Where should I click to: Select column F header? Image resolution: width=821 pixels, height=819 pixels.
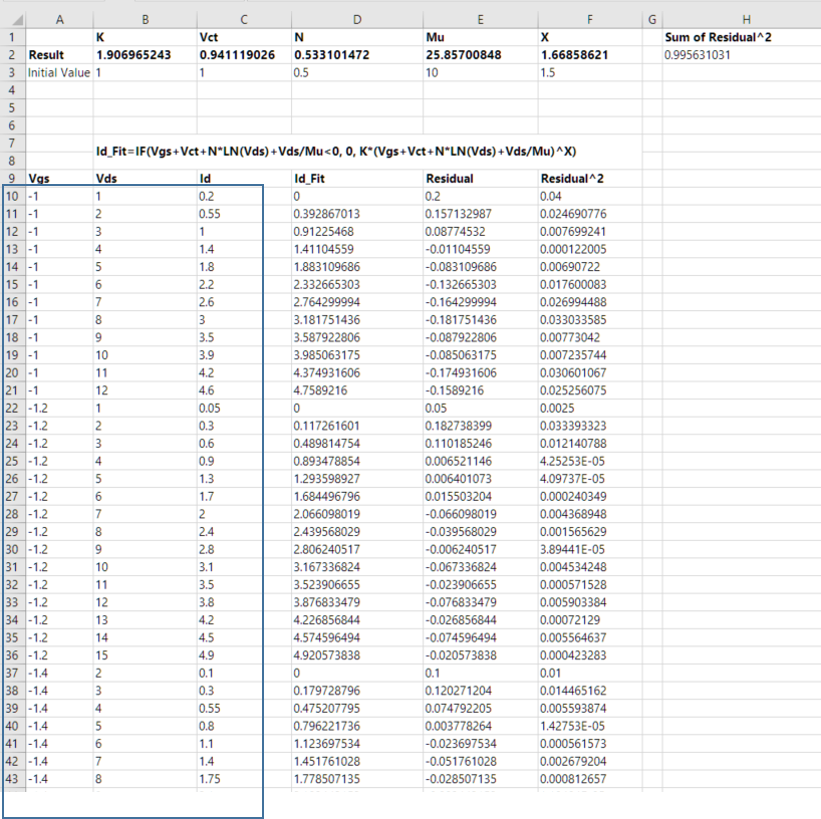(590, 20)
